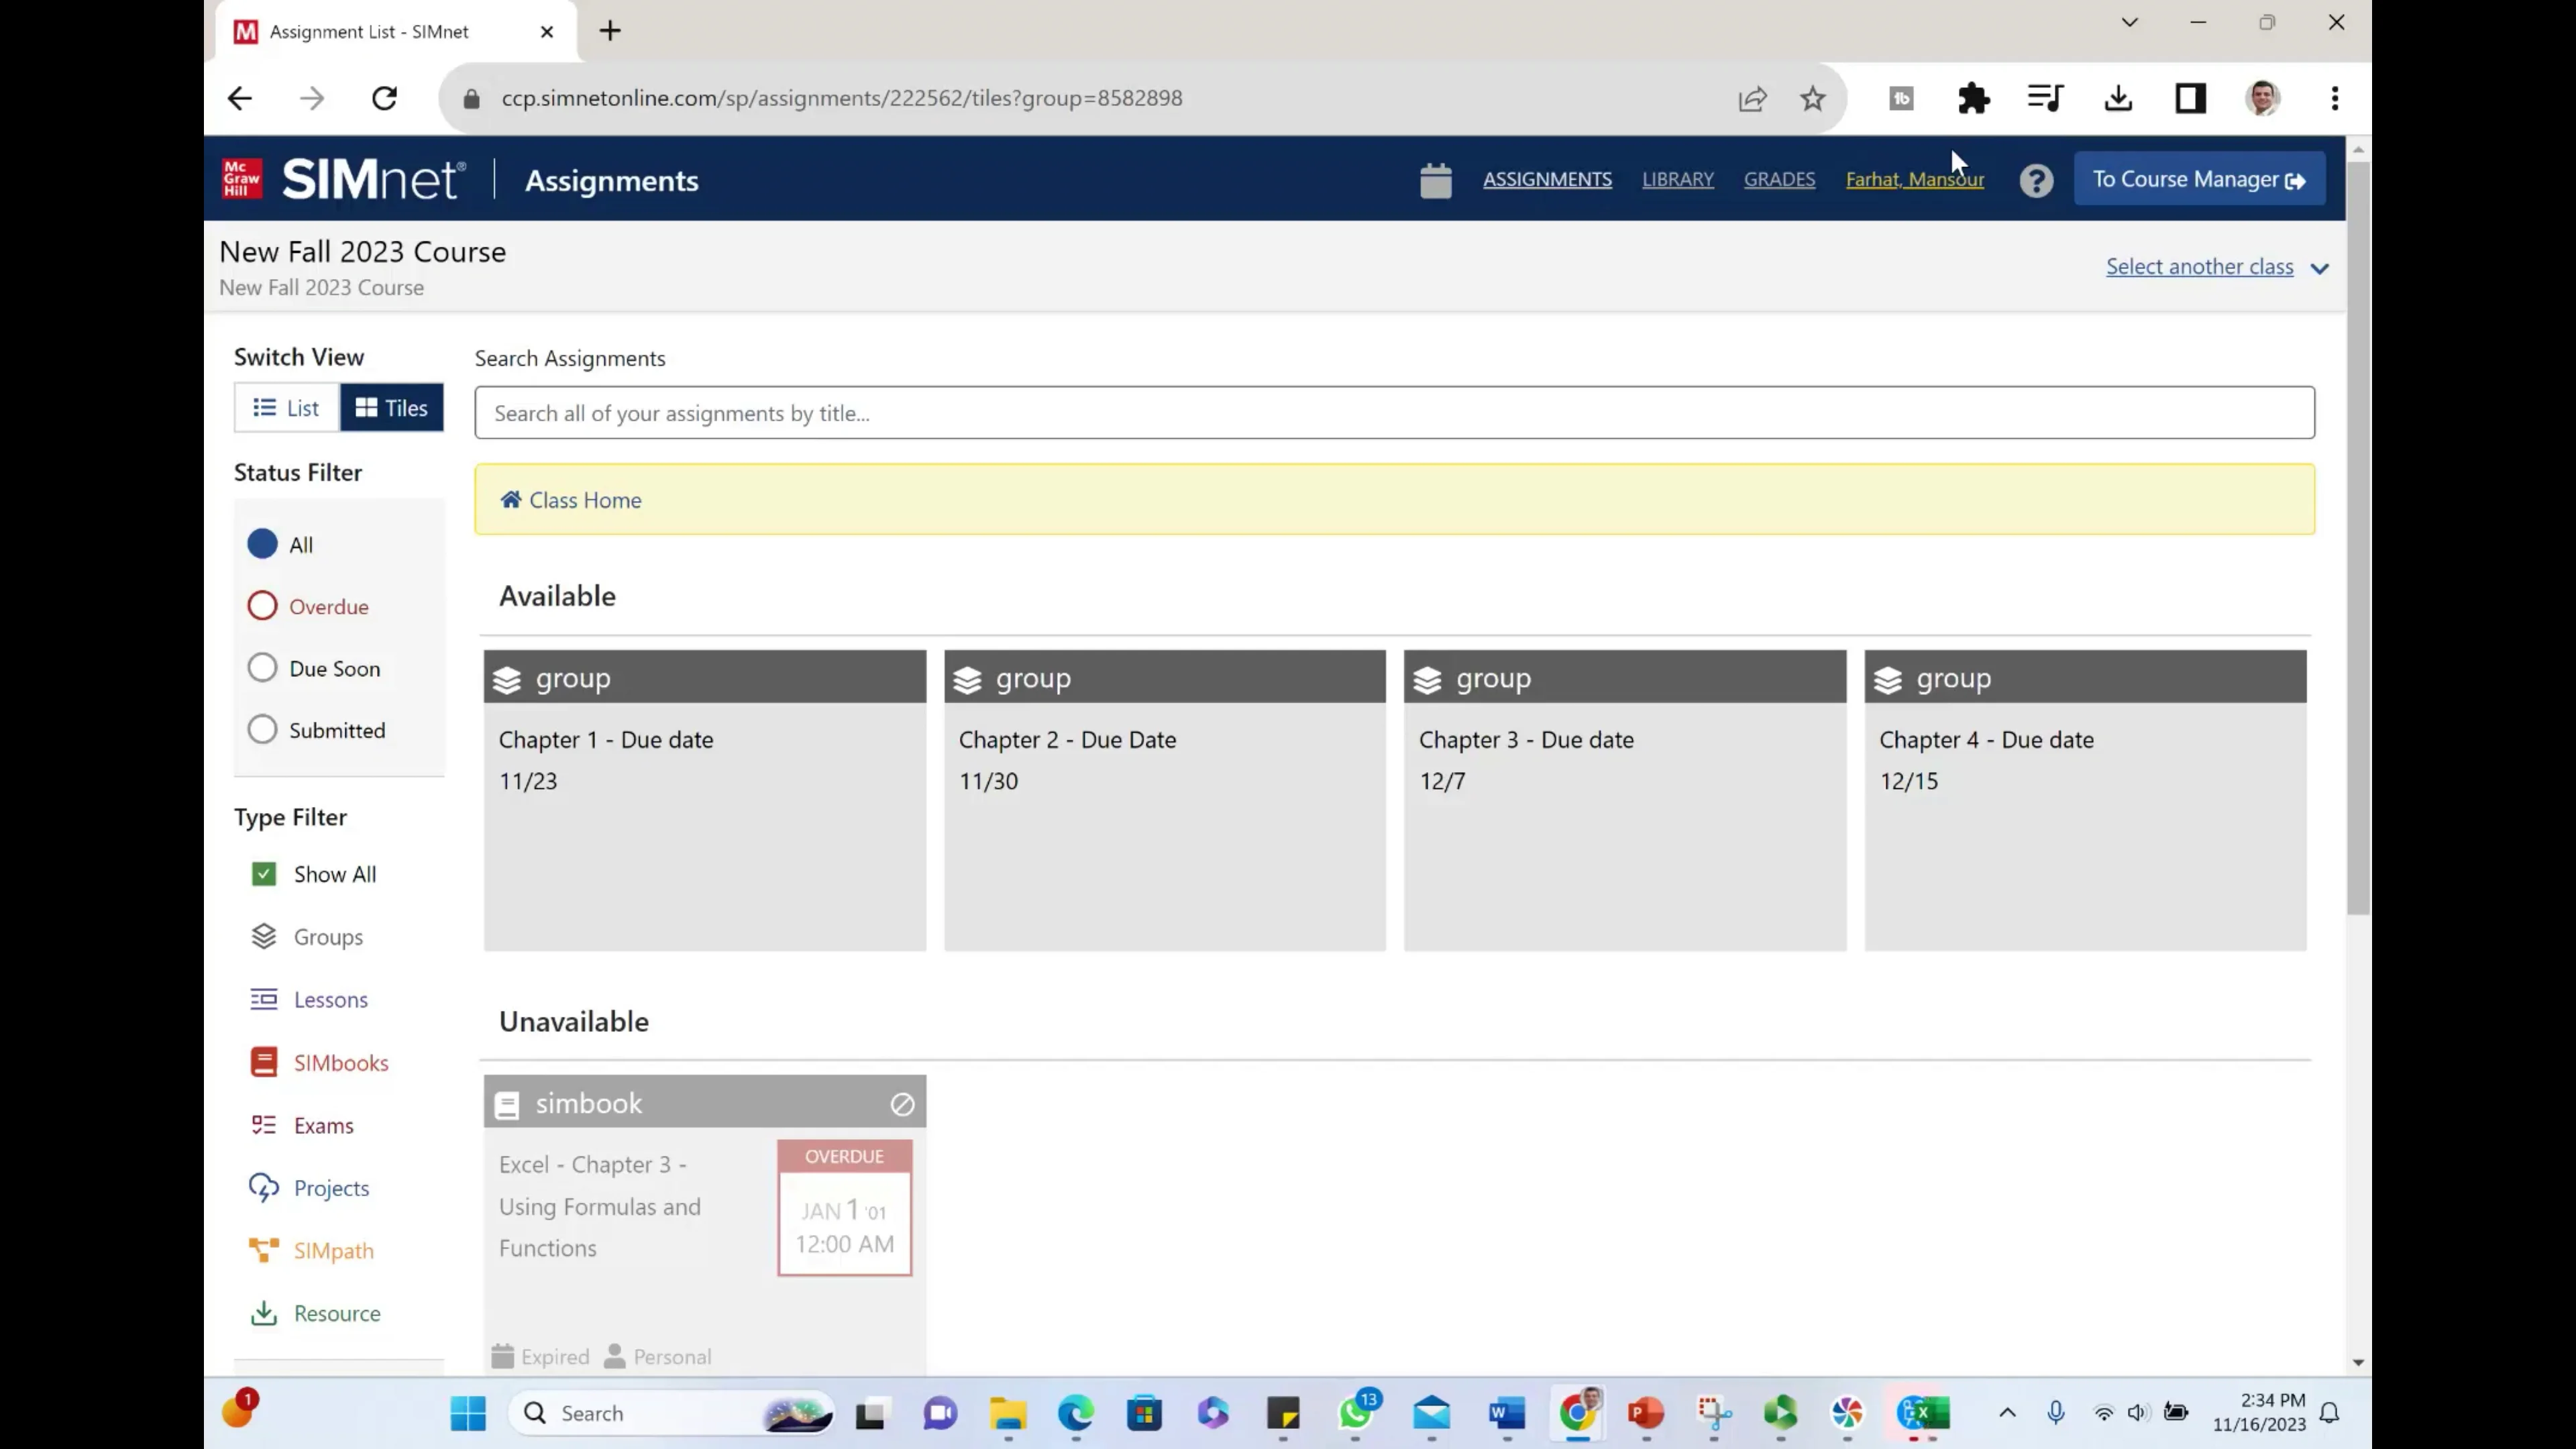
Task: Open Chrome tab search chevron
Action: tap(2129, 22)
